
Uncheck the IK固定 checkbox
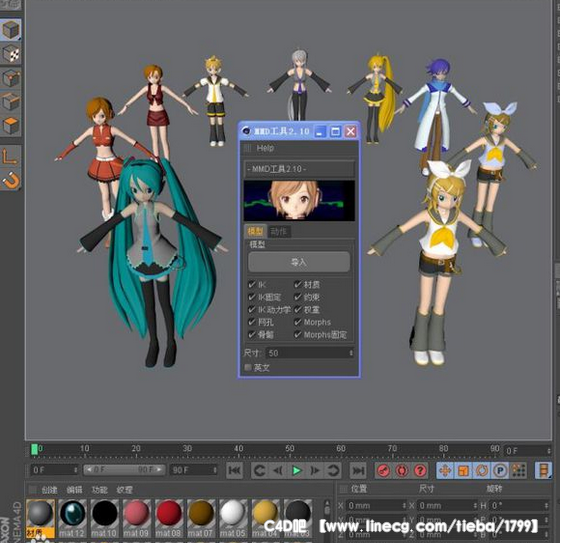coord(251,297)
